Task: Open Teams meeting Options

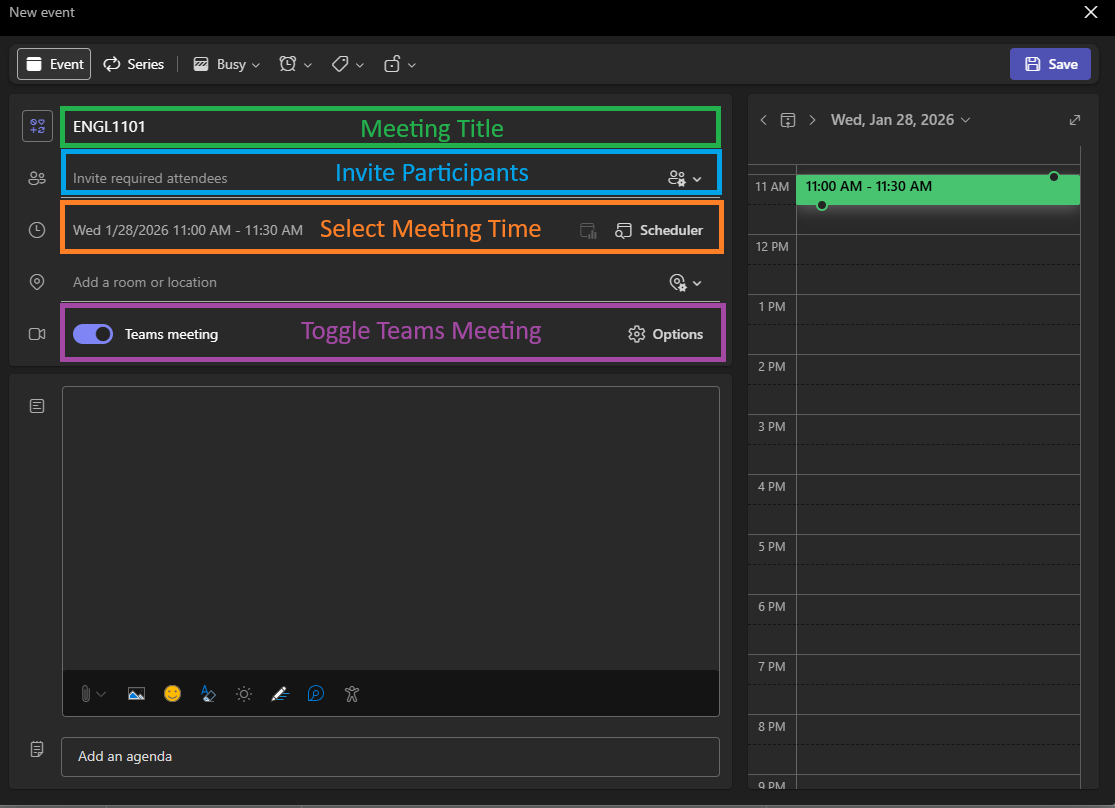Action: [x=665, y=334]
